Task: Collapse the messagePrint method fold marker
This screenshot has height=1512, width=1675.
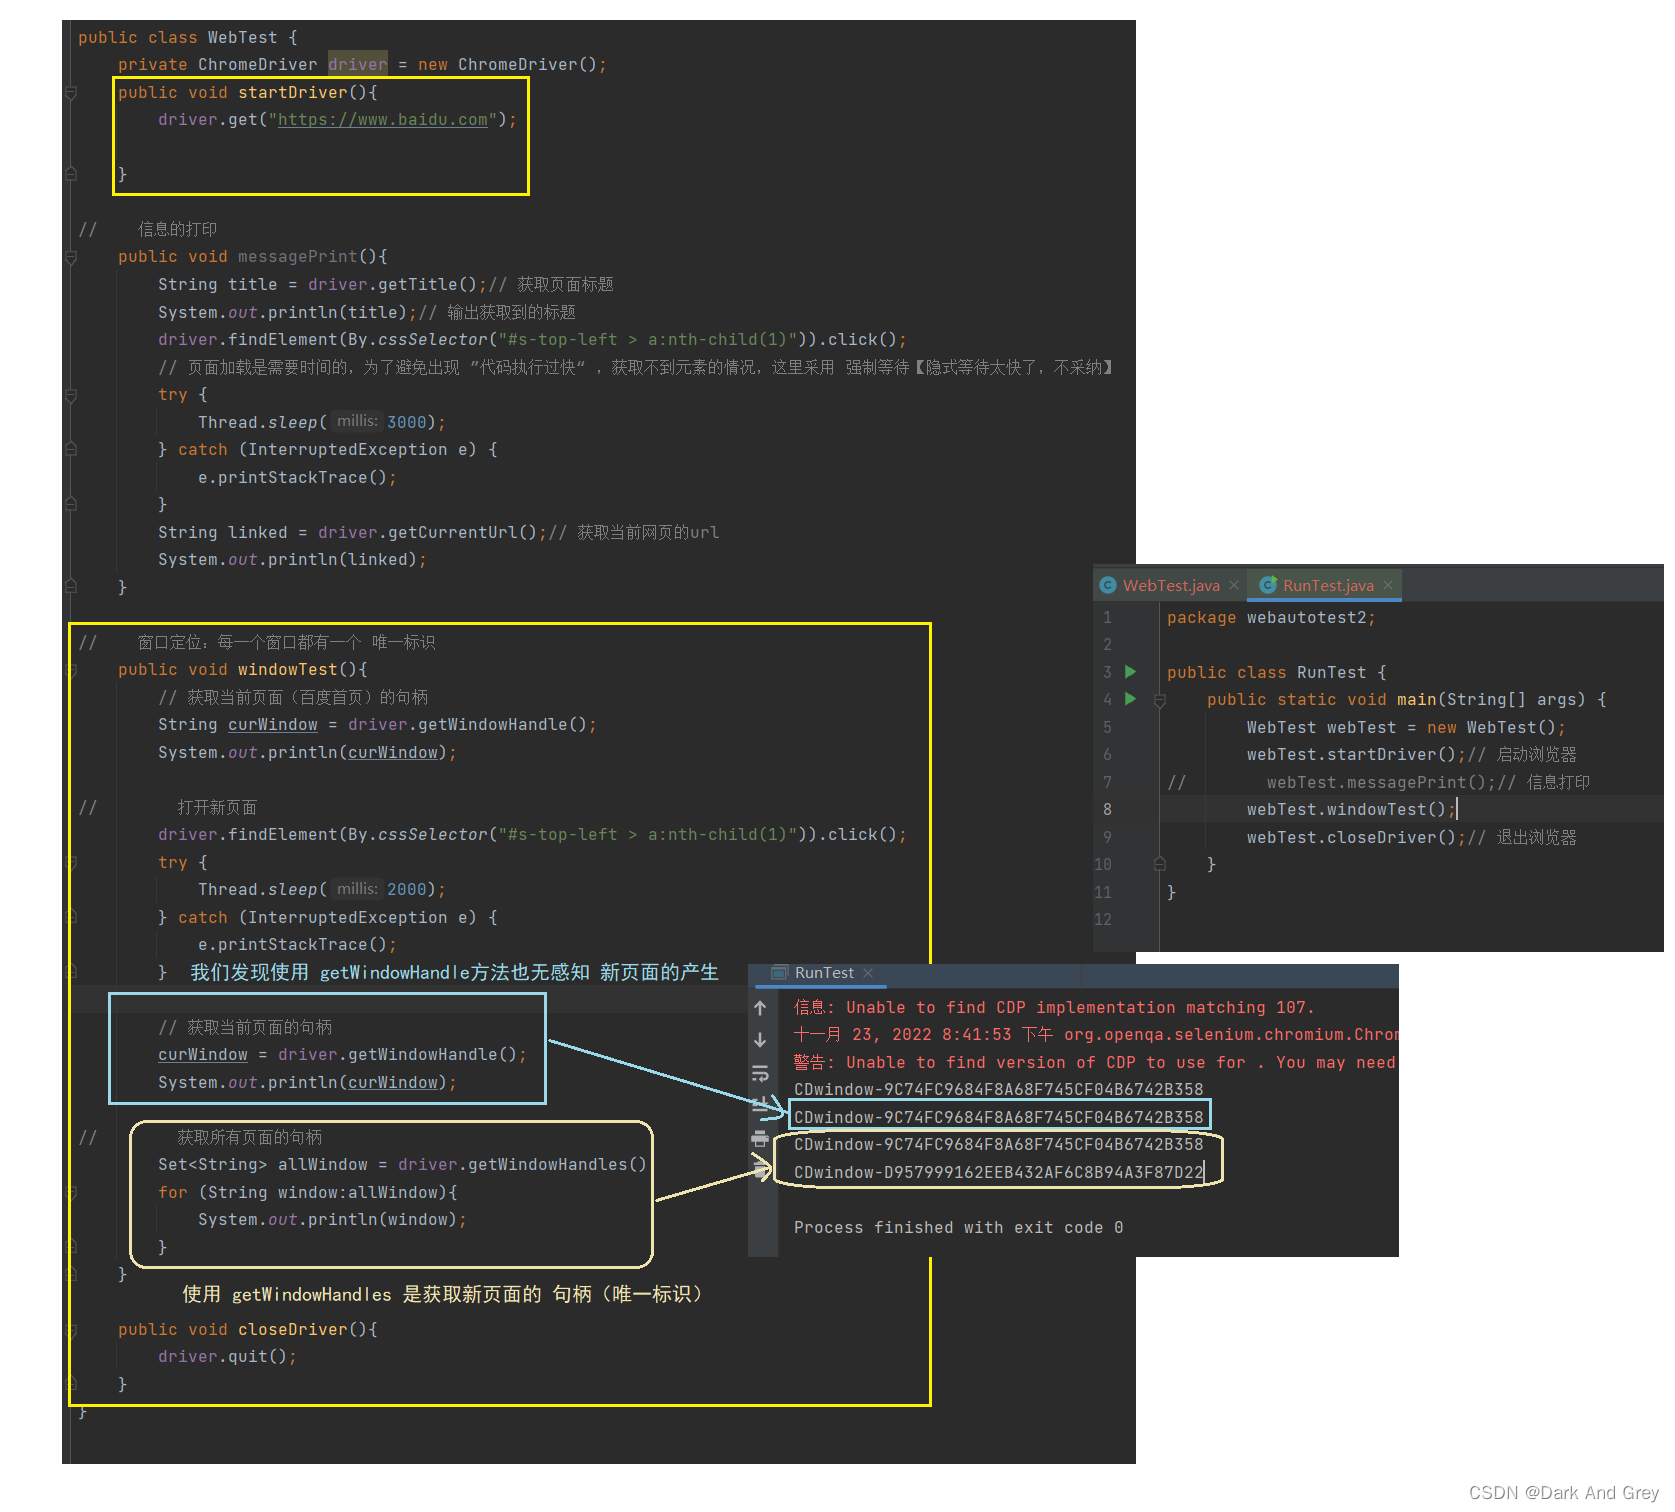Action: [x=71, y=257]
